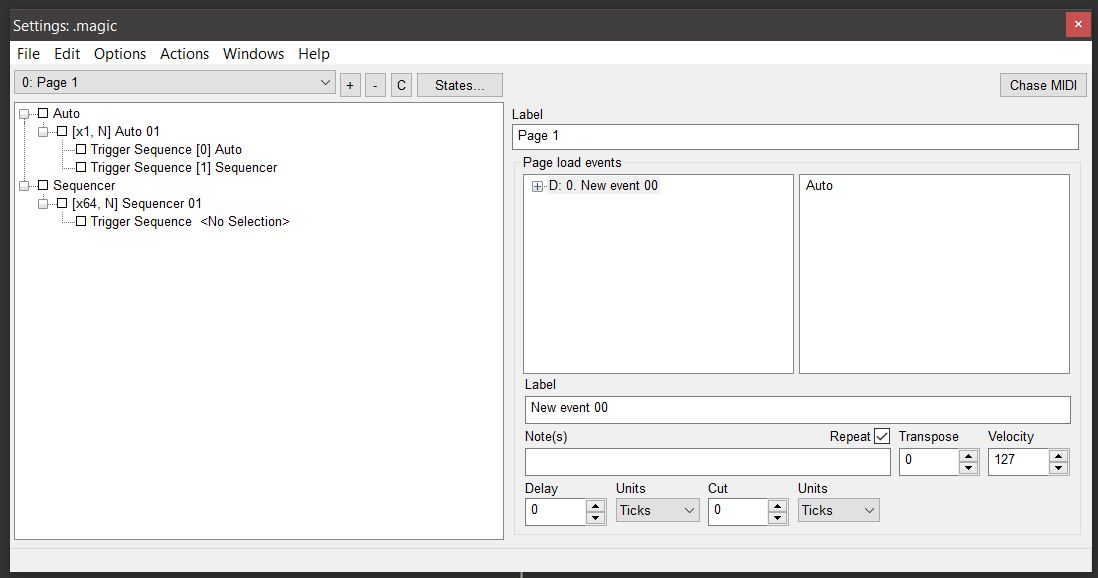Viewport: 1098px width, 578px height.
Task: Open the States... dialog
Action: click(x=459, y=84)
